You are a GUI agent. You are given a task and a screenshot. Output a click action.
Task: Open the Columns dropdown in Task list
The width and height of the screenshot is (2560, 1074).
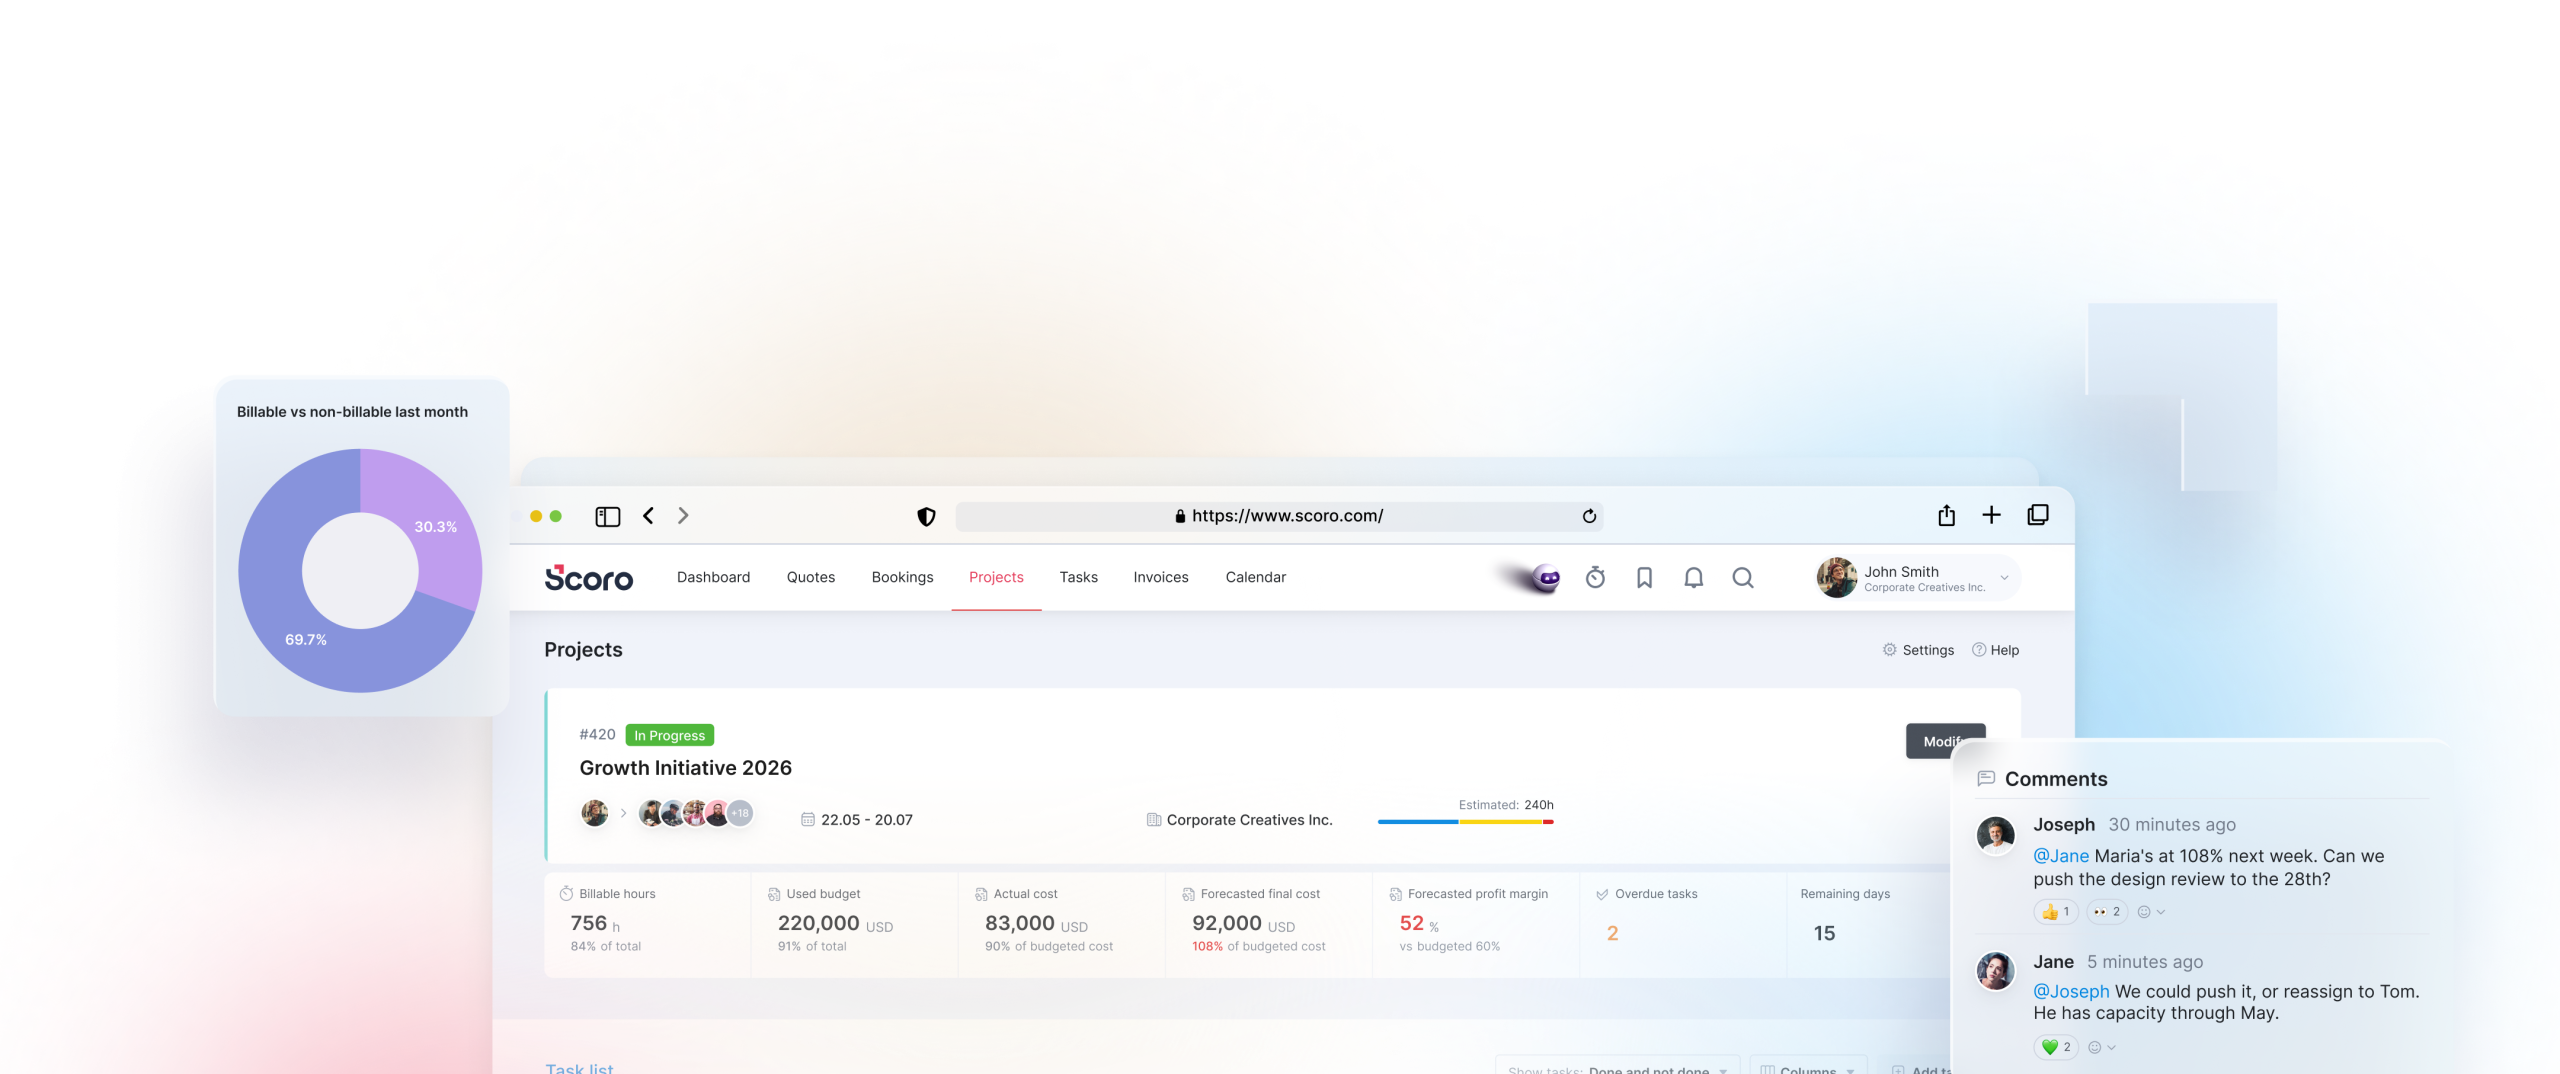[x=1808, y=1069]
